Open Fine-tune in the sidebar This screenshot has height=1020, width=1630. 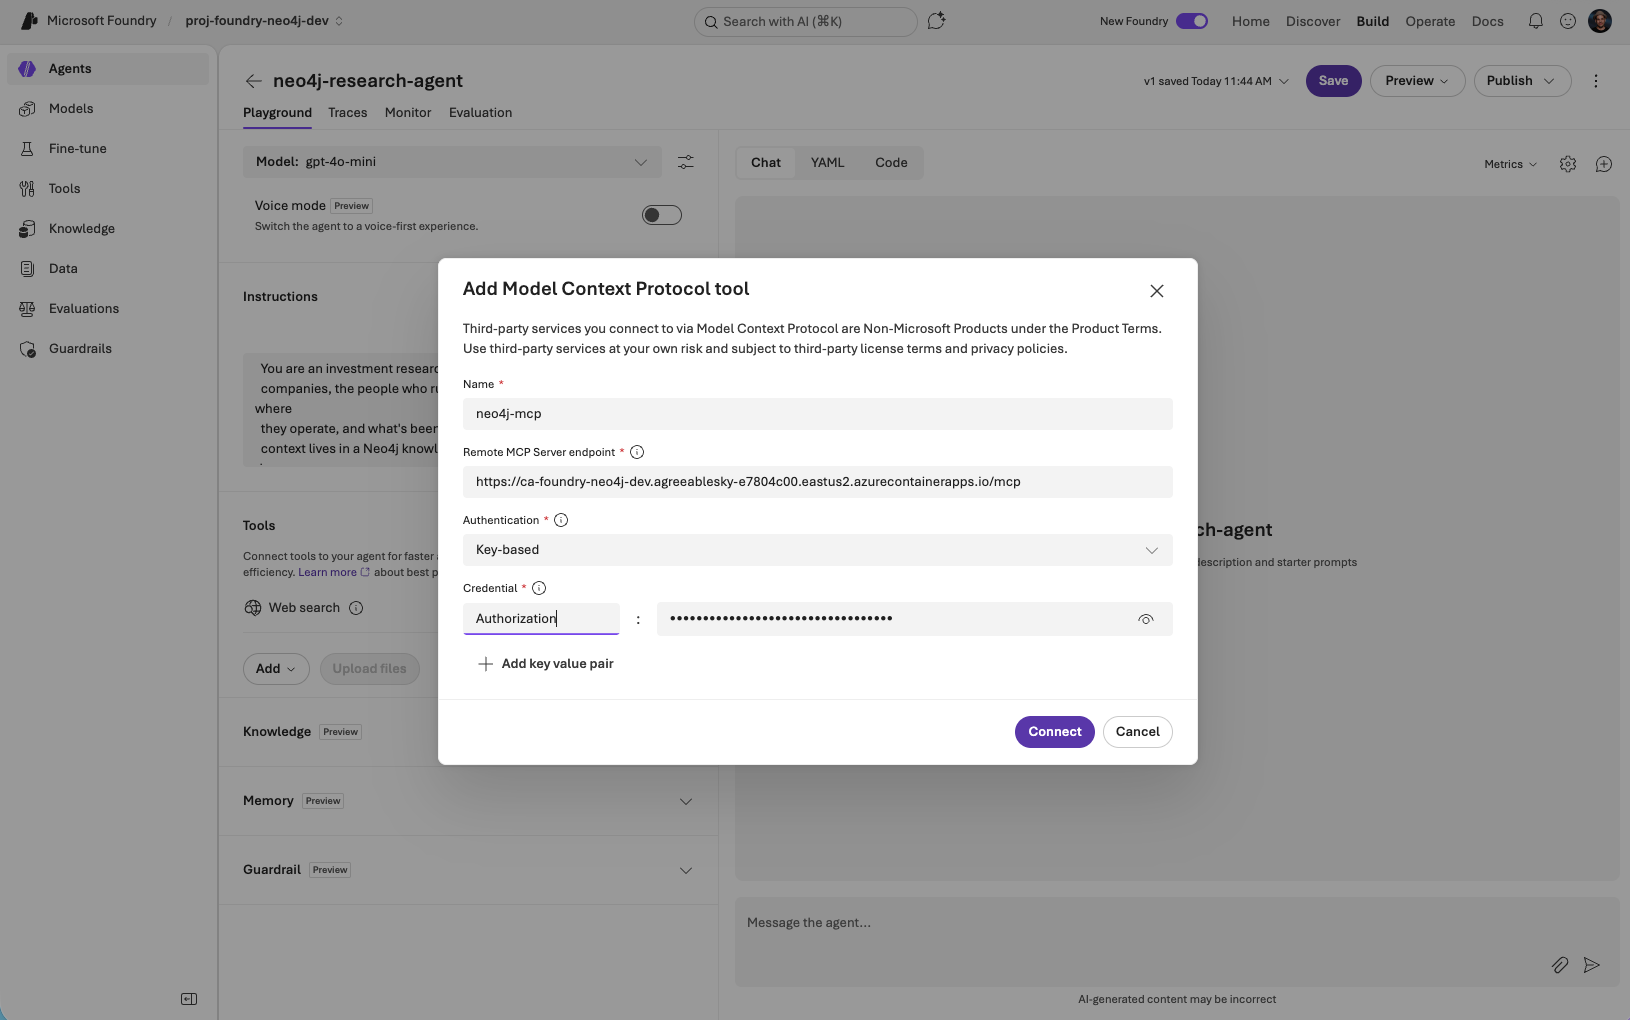tap(108, 148)
